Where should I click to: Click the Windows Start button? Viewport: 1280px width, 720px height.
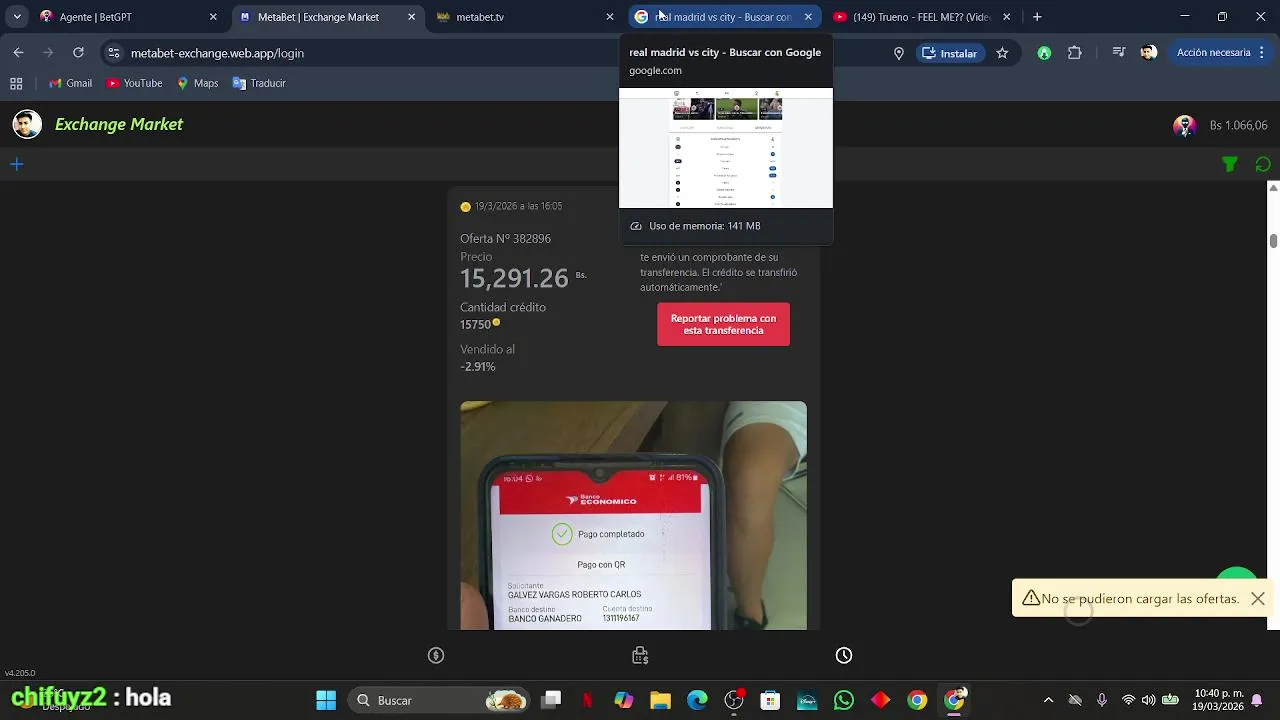tap(326, 700)
